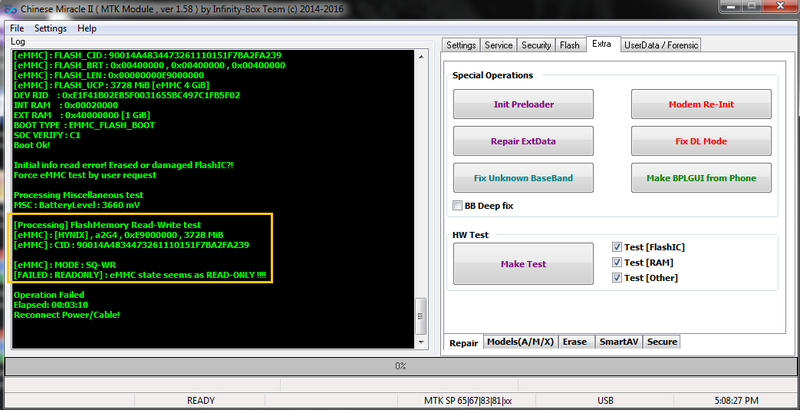
Task: Click Make BPLGUI from Phone
Action: 700,178
